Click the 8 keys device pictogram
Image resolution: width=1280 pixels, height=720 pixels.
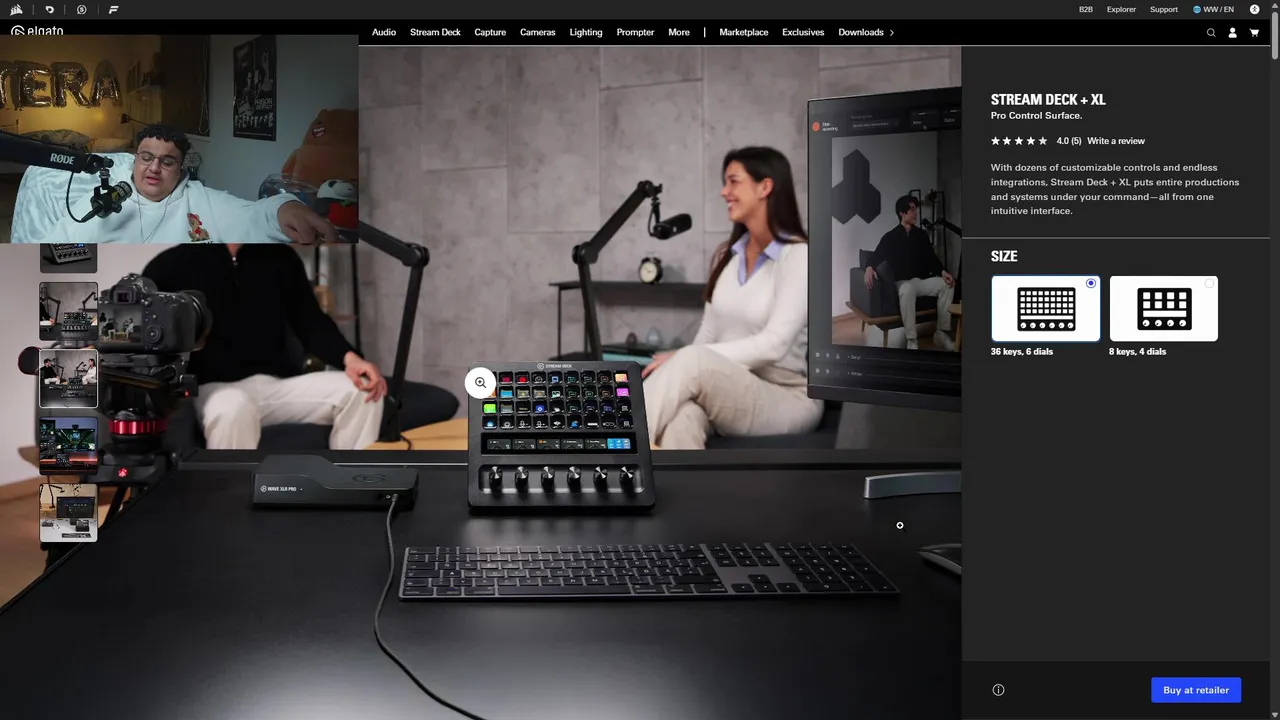1164,309
